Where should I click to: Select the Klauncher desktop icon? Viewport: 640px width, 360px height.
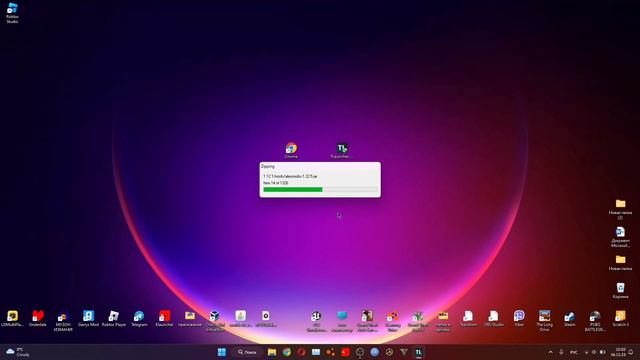pyautogui.click(x=164, y=318)
